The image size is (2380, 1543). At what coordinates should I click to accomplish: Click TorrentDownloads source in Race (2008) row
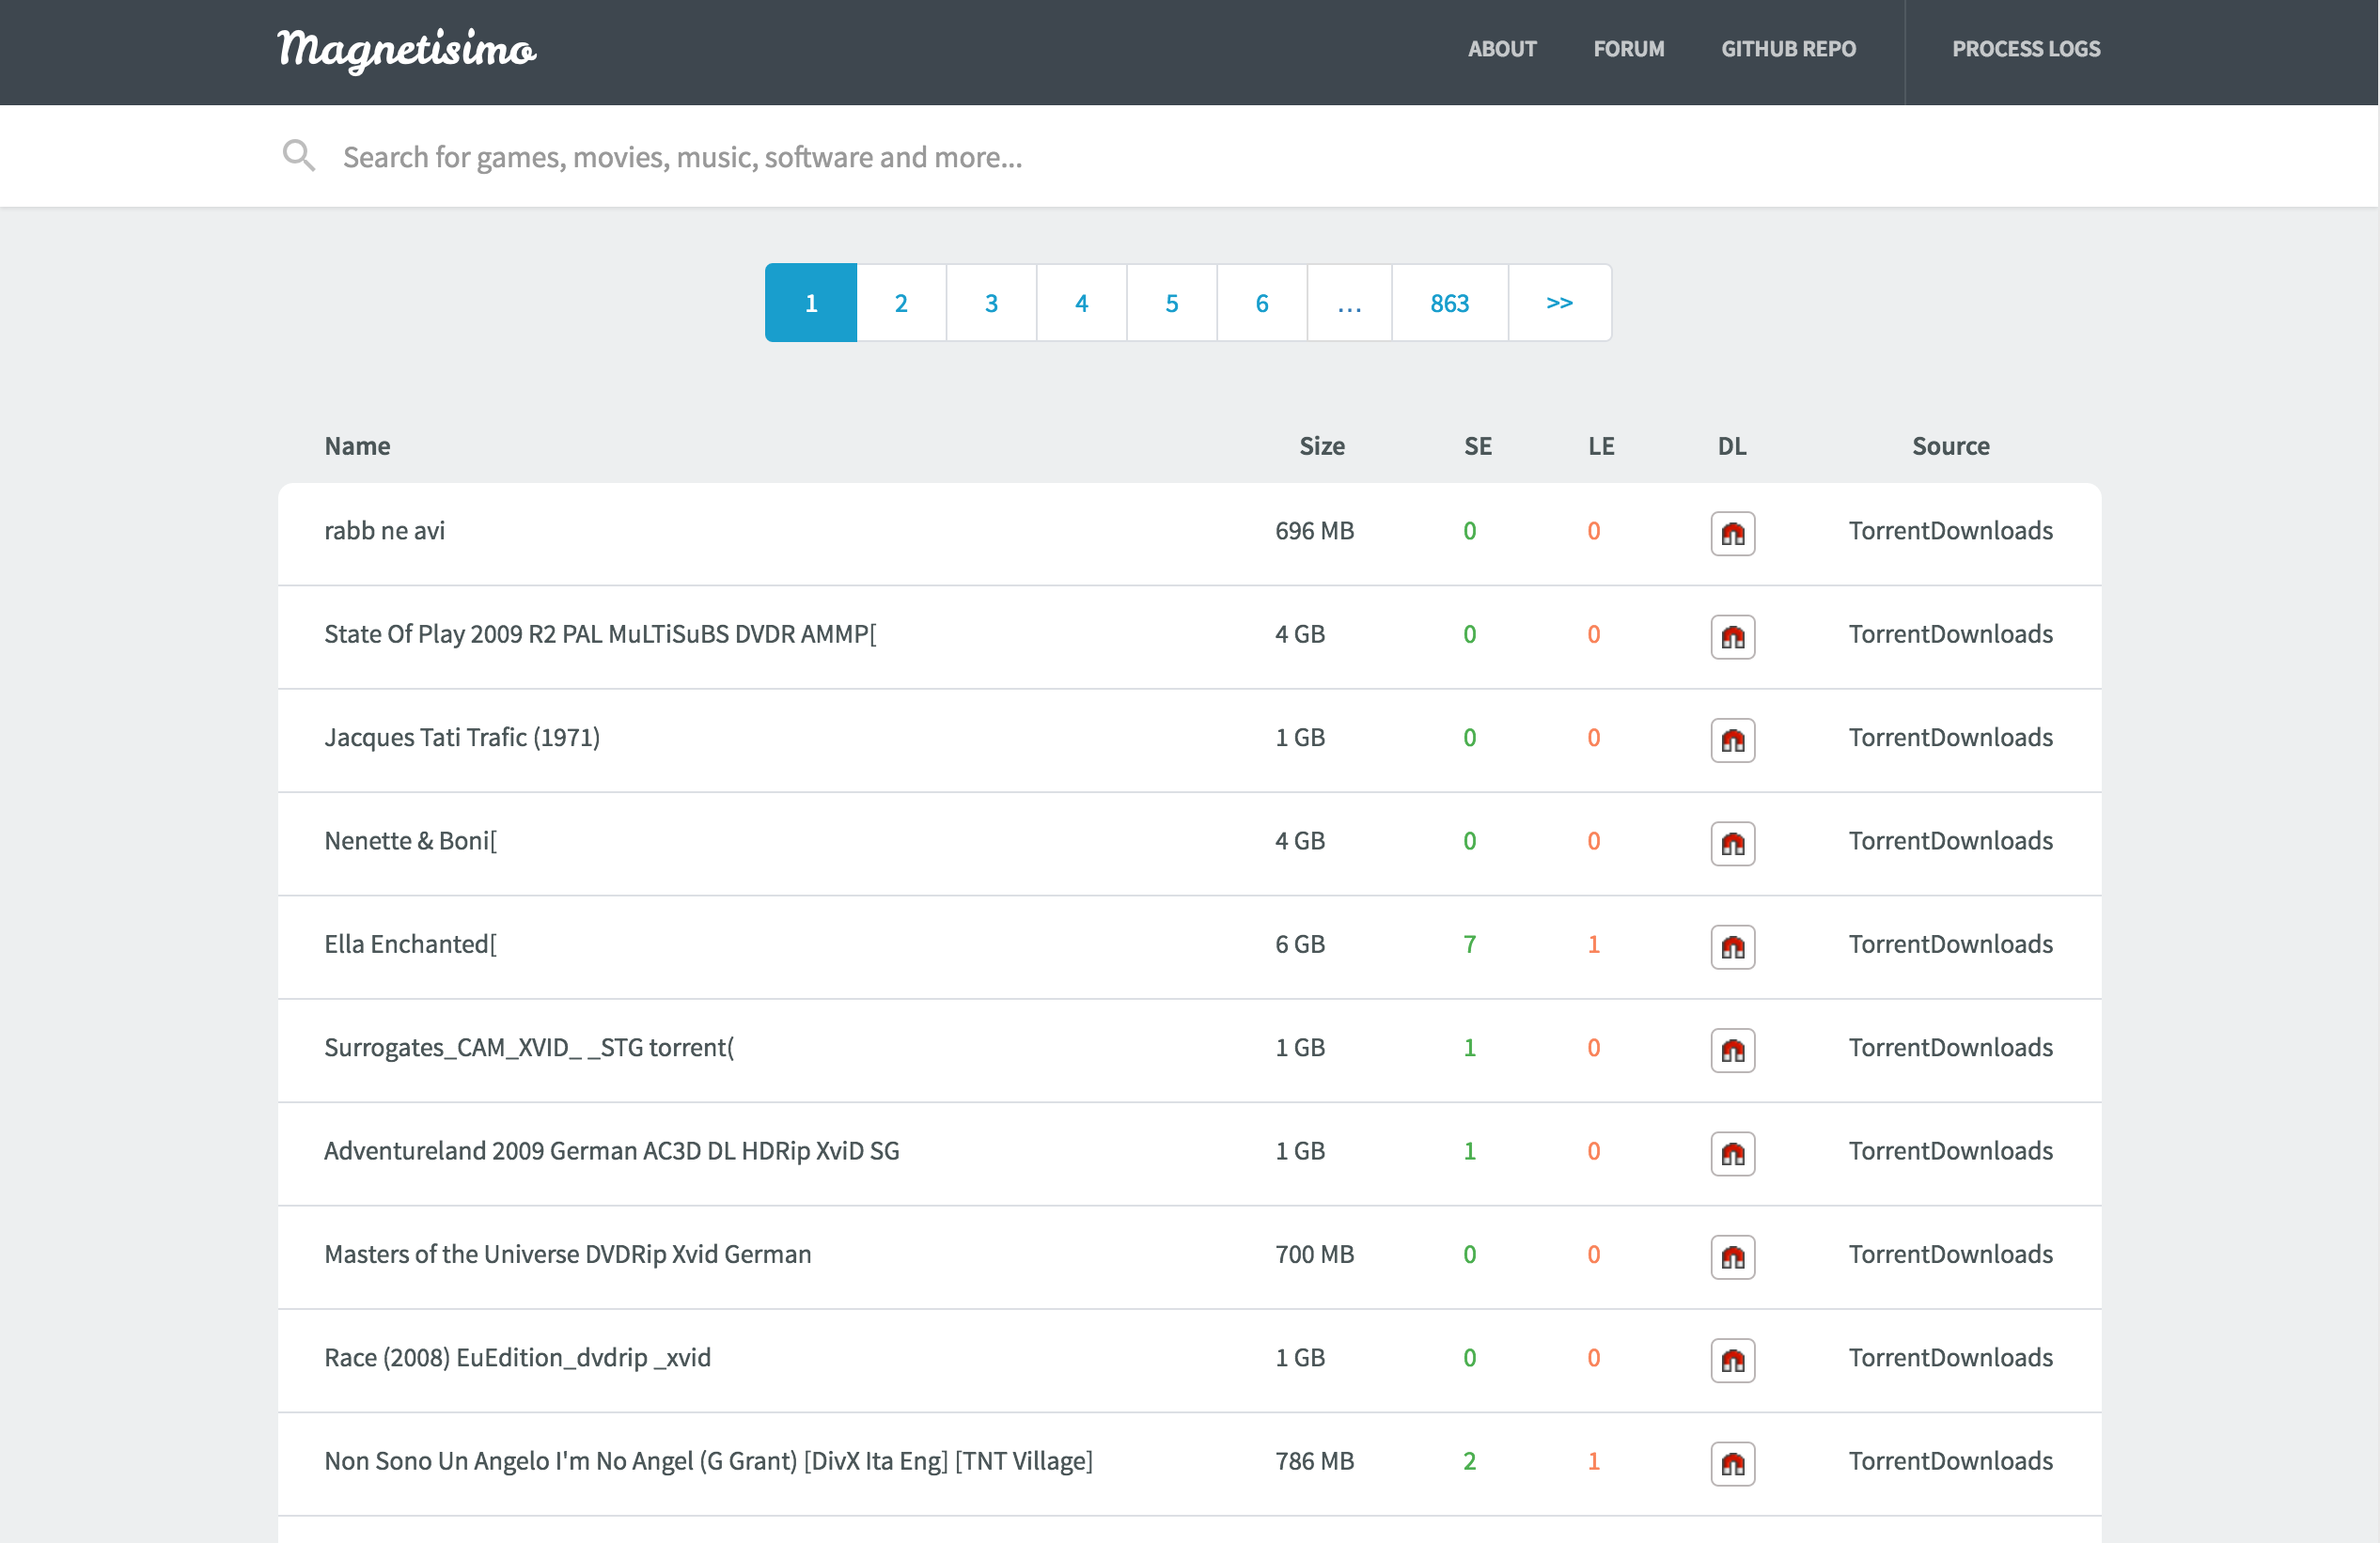click(x=1950, y=1357)
